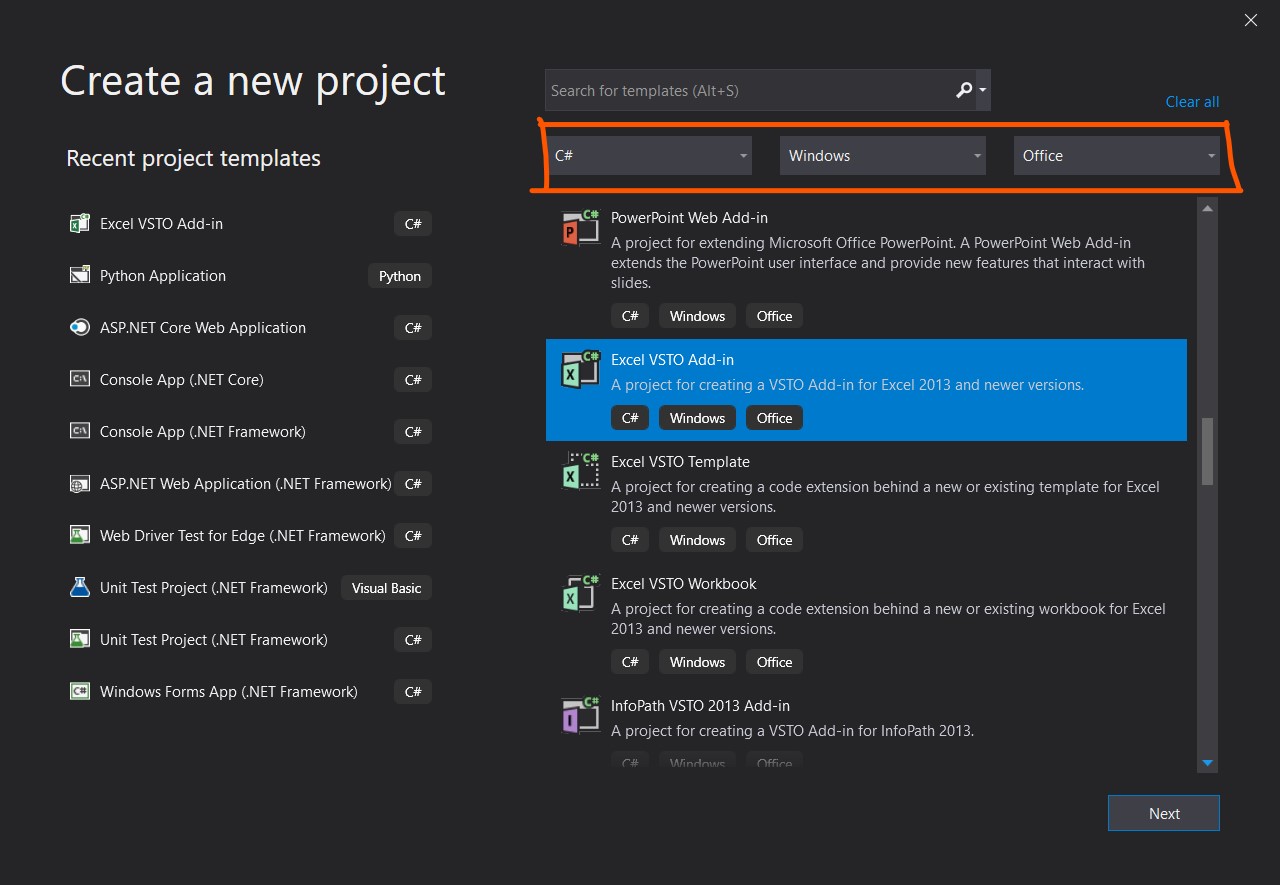1280x885 pixels.
Task: Select InfoPath VSTO 2013 Add-in title
Action: (700, 706)
